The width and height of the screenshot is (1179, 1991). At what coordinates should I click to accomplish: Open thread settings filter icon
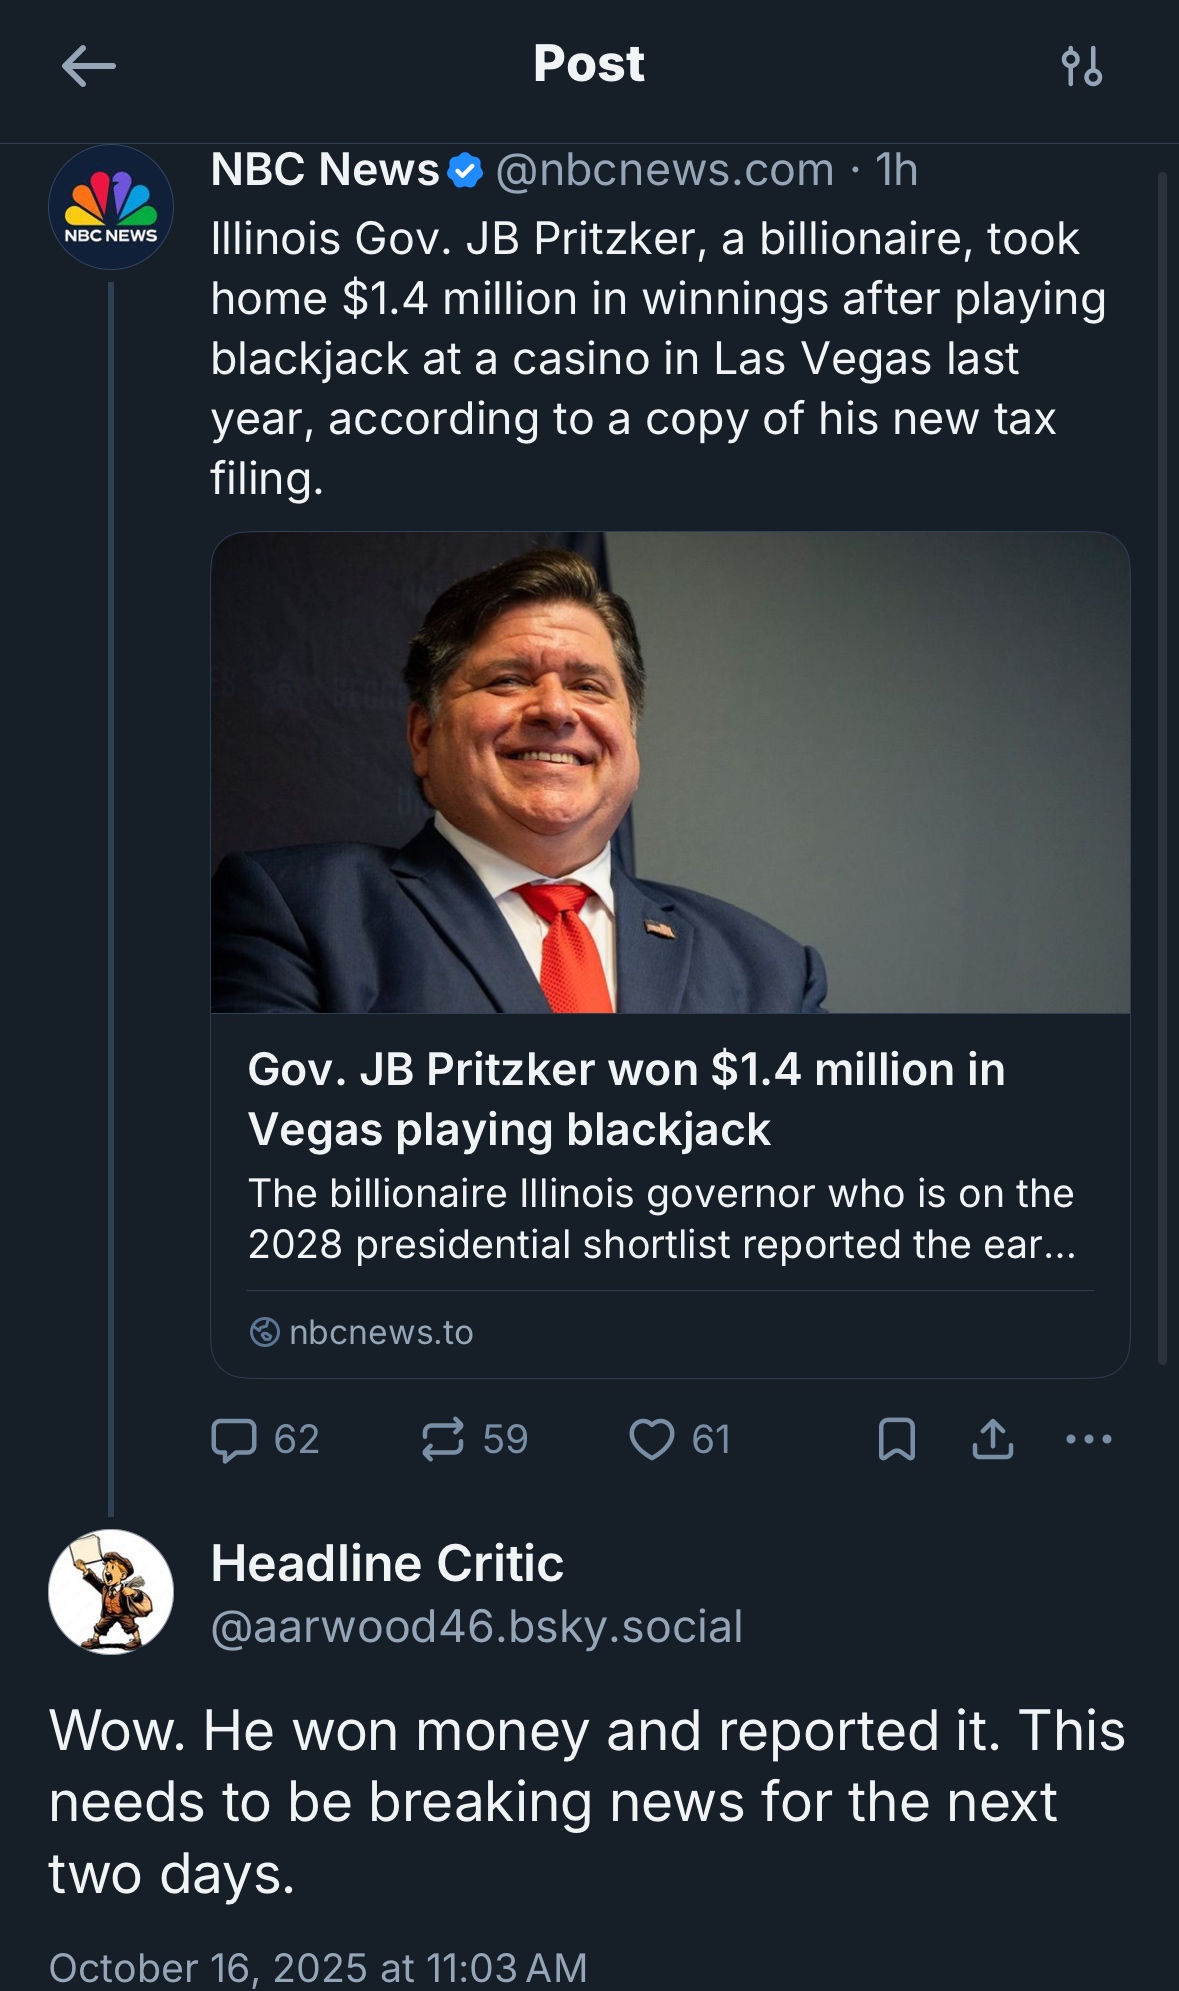coord(1081,67)
